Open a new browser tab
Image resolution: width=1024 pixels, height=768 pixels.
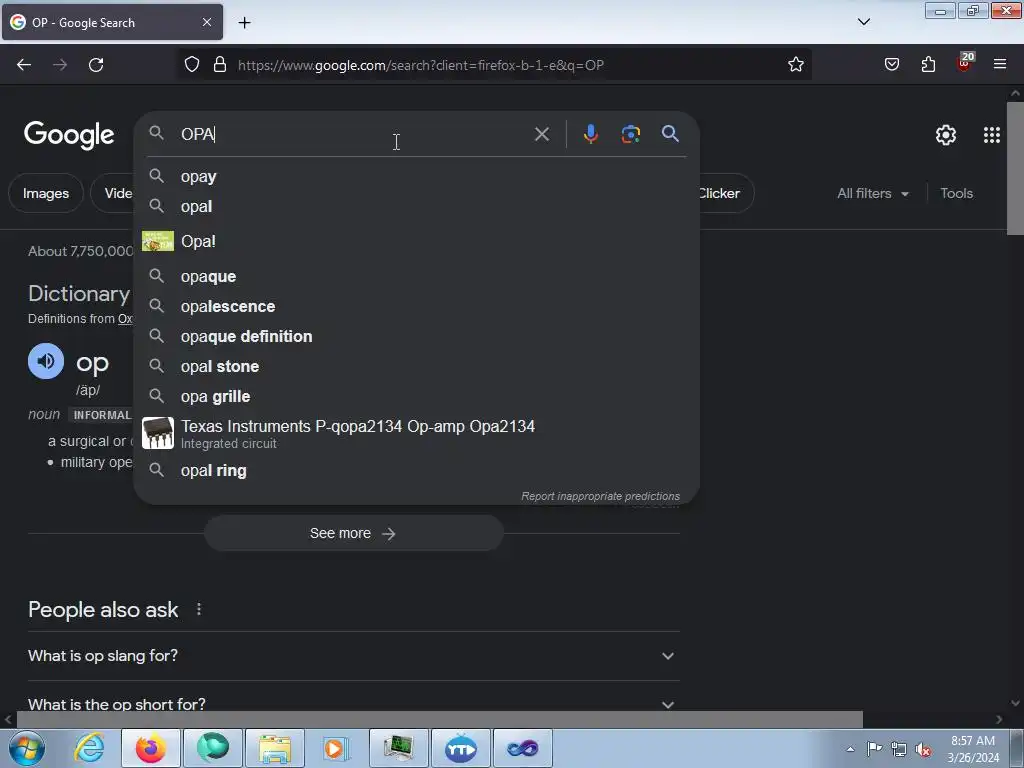(x=244, y=23)
